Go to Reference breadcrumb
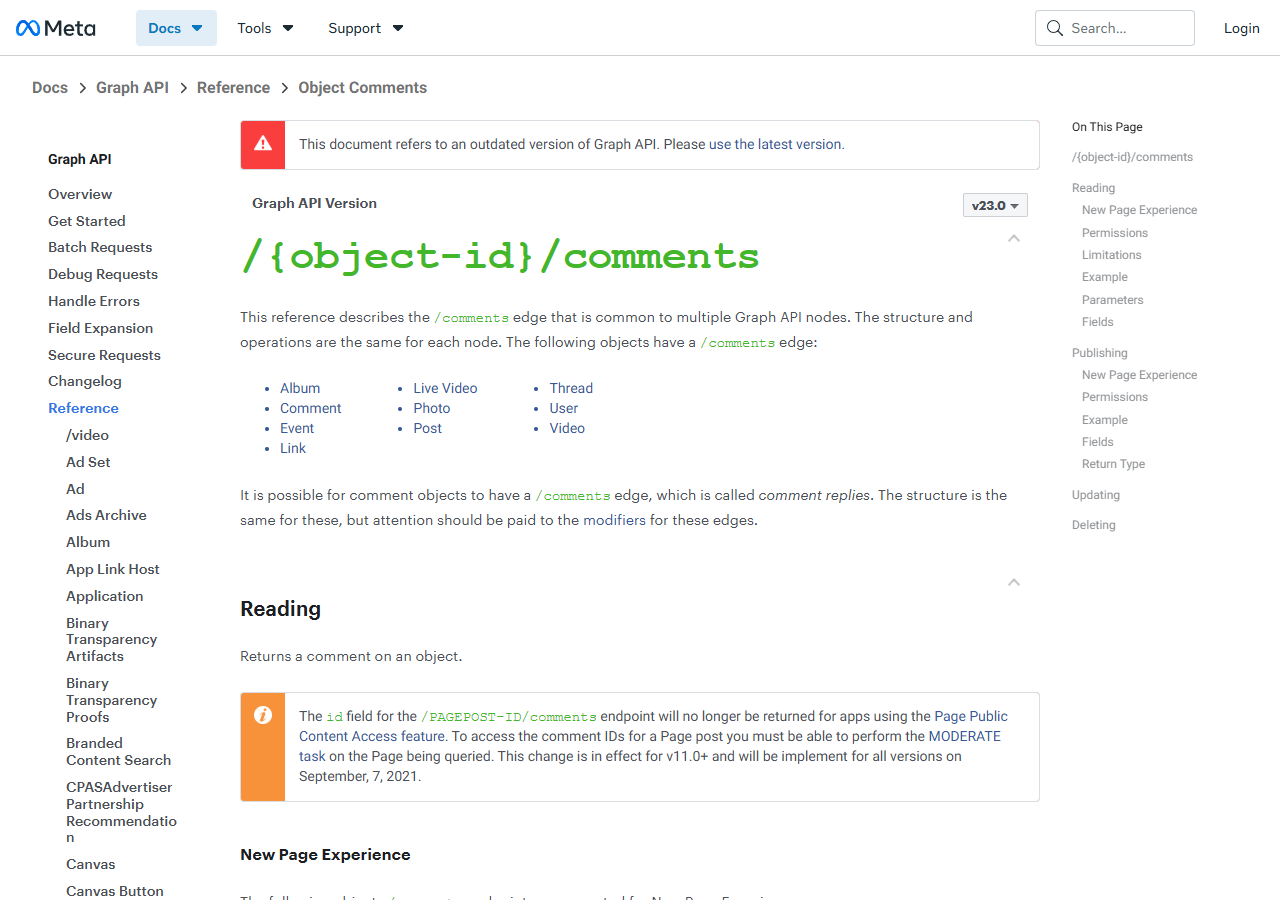 pyautogui.click(x=233, y=88)
